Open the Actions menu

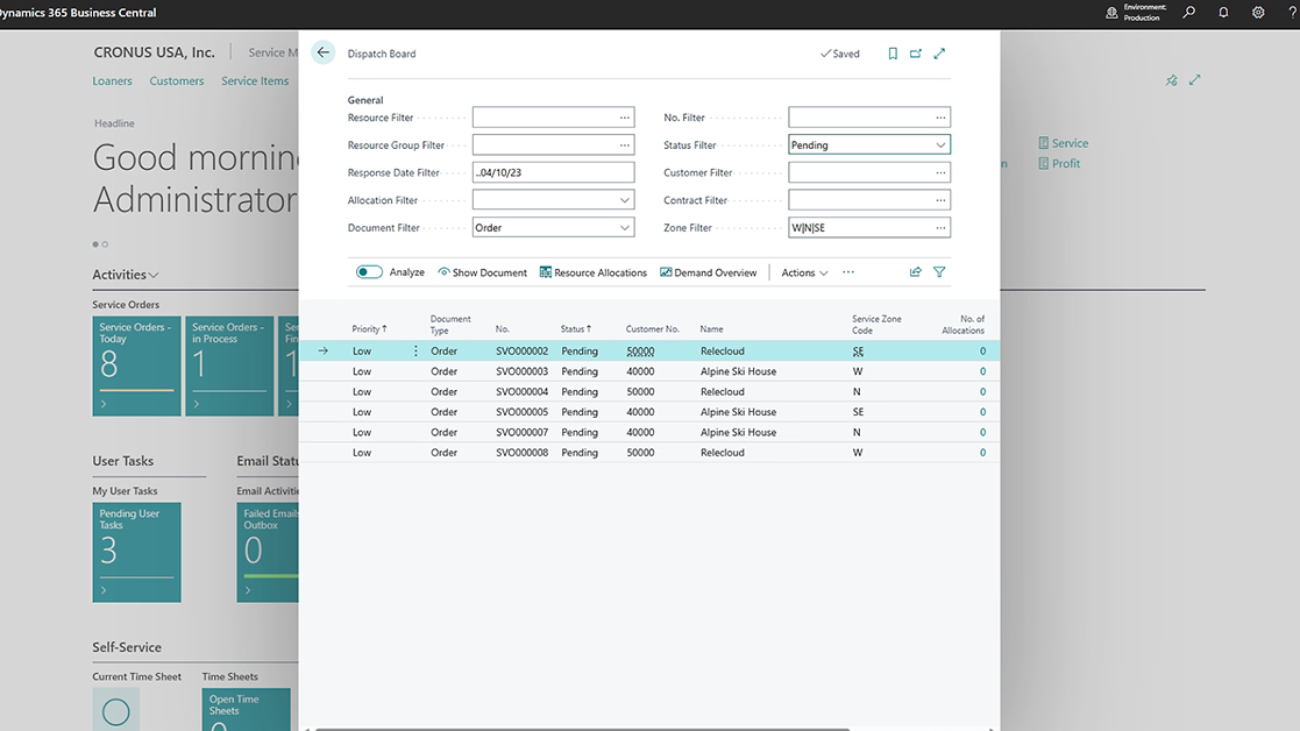[804, 273]
